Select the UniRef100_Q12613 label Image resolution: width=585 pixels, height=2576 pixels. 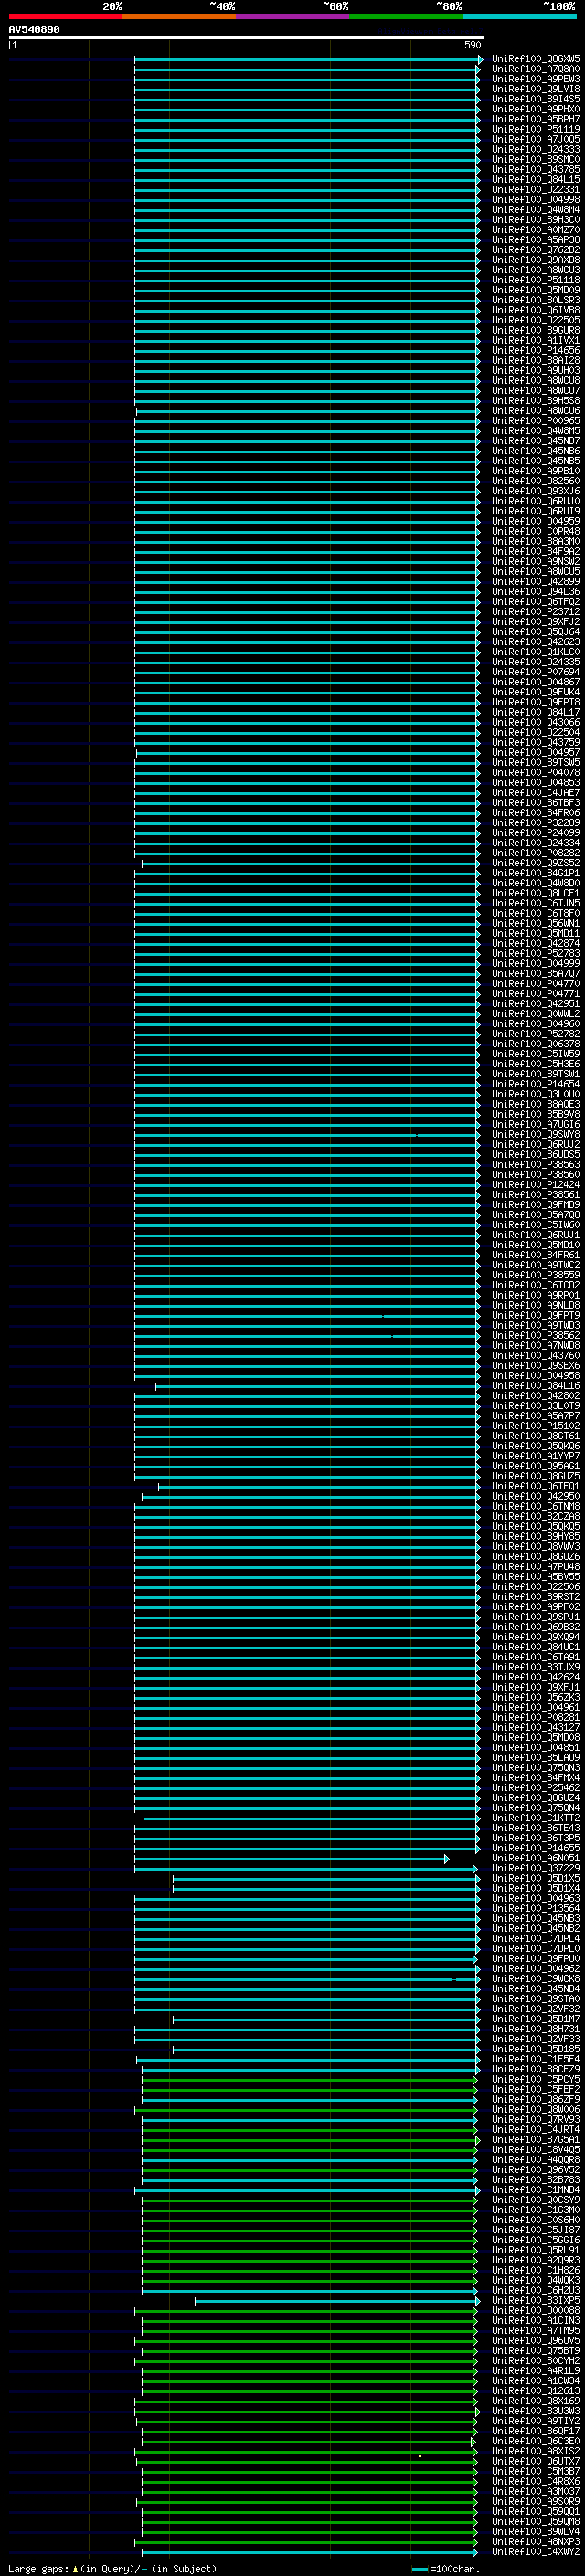click(x=535, y=2391)
